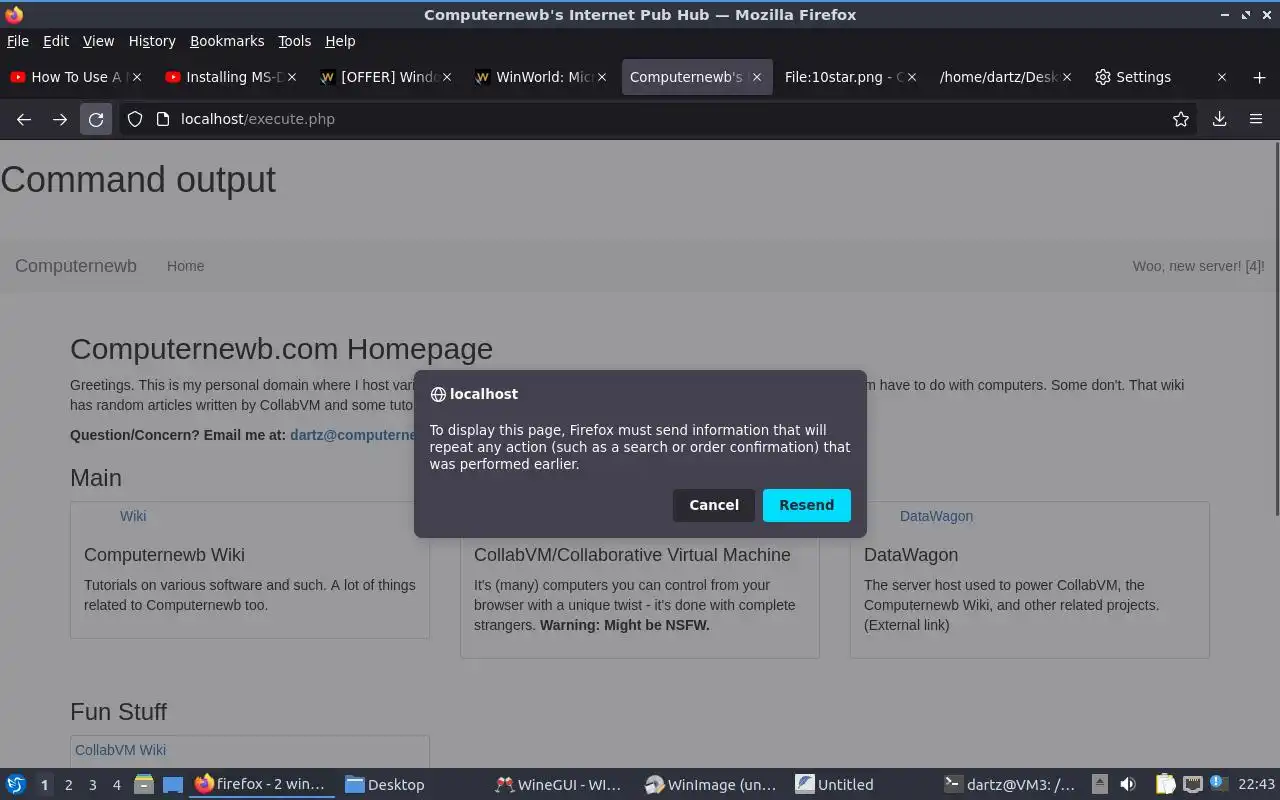This screenshot has width=1280, height=800.
Task: Open the Edit menu
Action: tap(56, 41)
